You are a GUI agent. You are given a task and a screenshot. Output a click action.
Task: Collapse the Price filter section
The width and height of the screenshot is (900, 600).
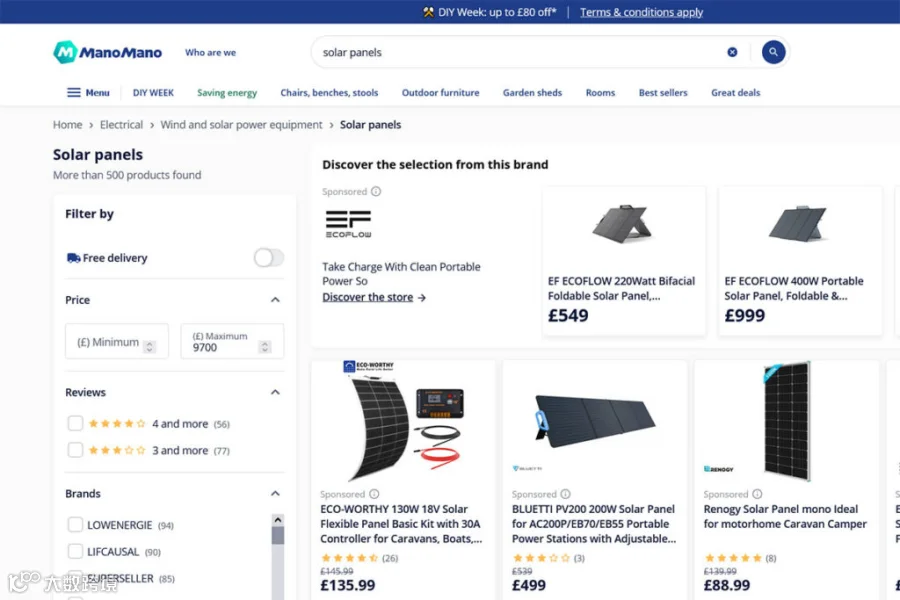coord(276,300)
